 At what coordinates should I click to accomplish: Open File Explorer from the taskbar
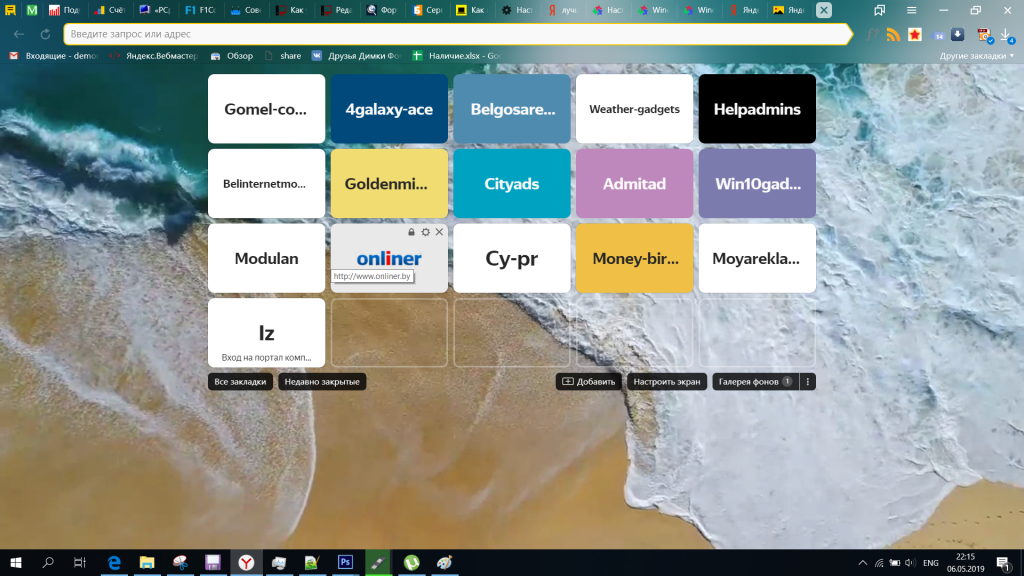tap(147, 562)
